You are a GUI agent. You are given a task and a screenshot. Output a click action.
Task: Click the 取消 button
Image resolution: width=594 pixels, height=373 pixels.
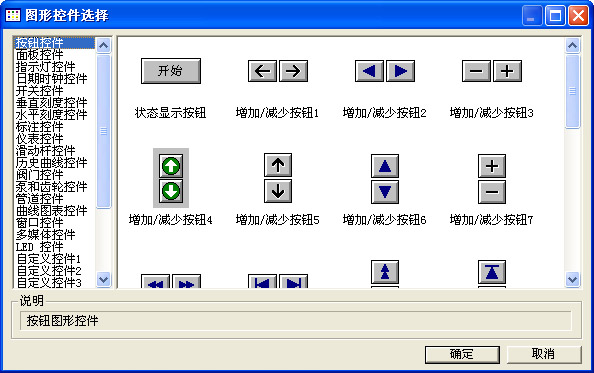click(x=544, y=354)
